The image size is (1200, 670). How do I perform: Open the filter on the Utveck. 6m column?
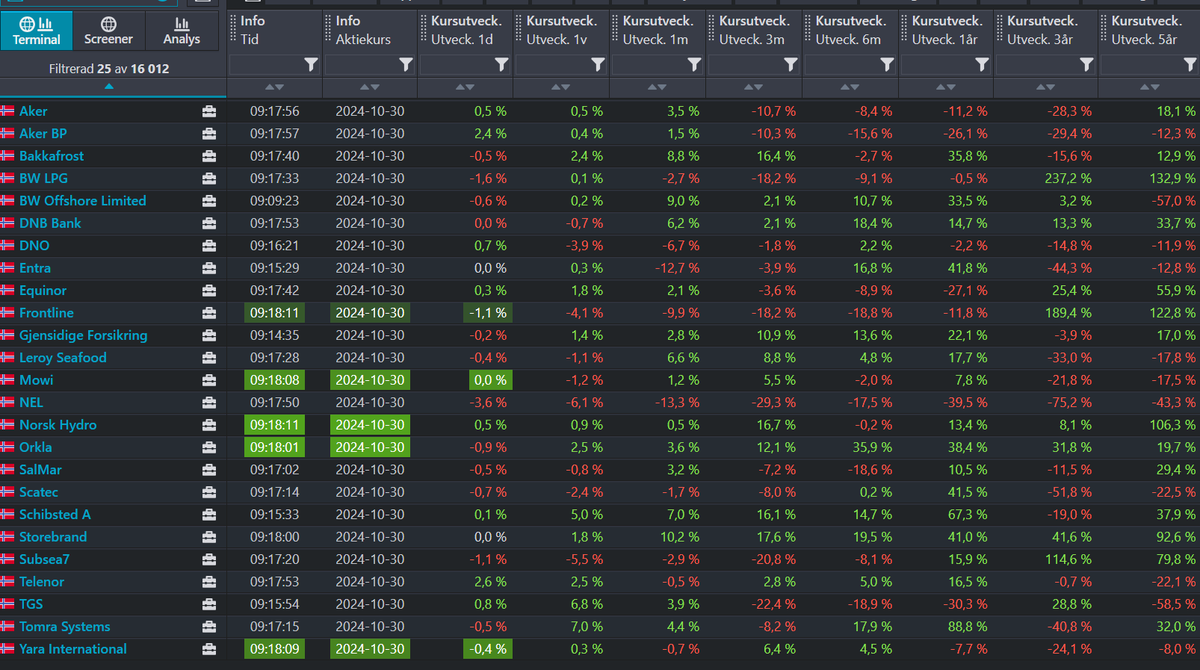click(887, 64)
